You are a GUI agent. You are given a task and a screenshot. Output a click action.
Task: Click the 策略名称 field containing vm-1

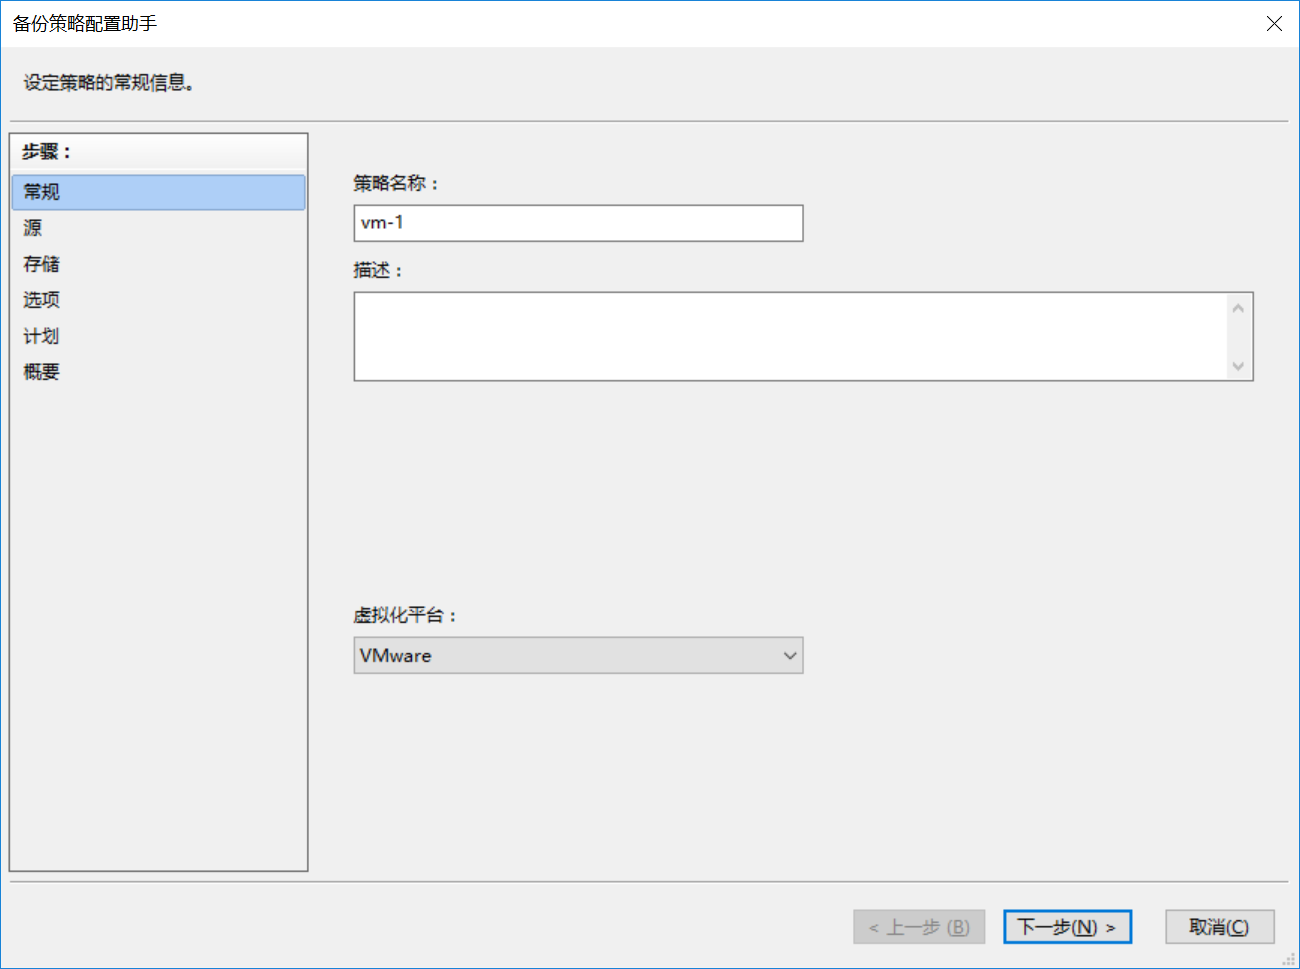point(578,223)
